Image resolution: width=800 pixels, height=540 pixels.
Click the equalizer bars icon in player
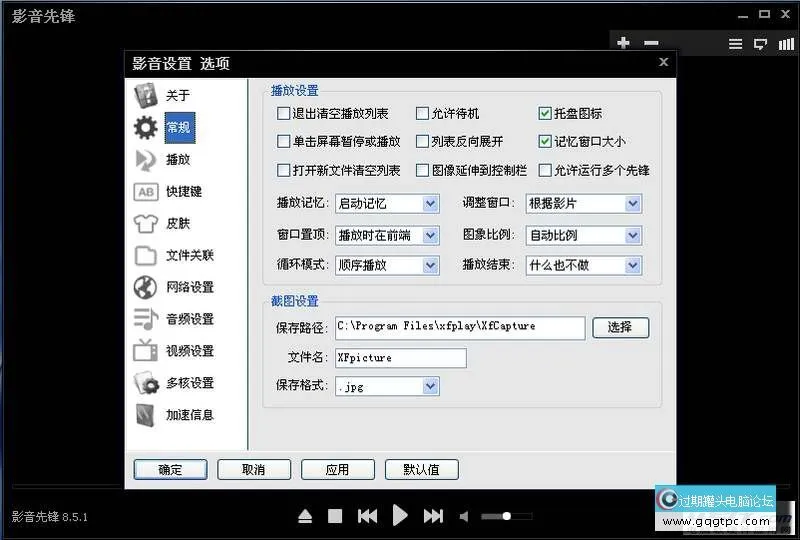coord(786,44)
